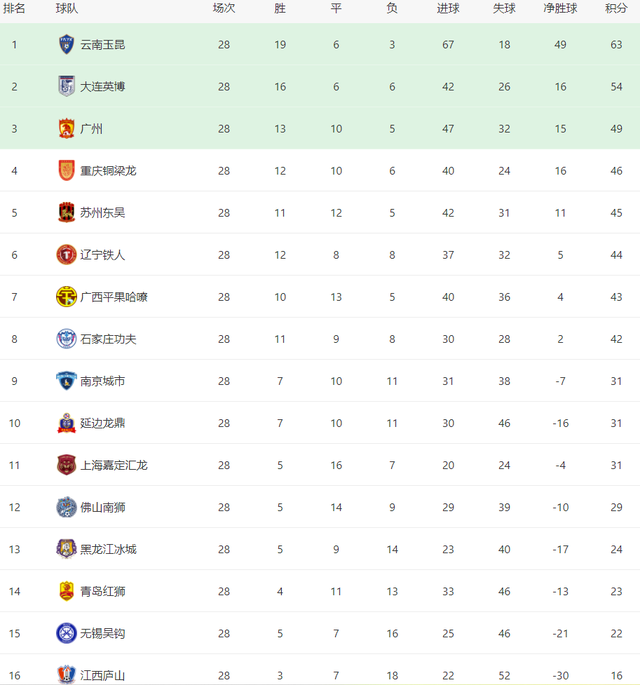The width and height of the screenshot is (640, 685).
Task: Click the 无锡吴钩 circular badge
Action: (66, 633)
